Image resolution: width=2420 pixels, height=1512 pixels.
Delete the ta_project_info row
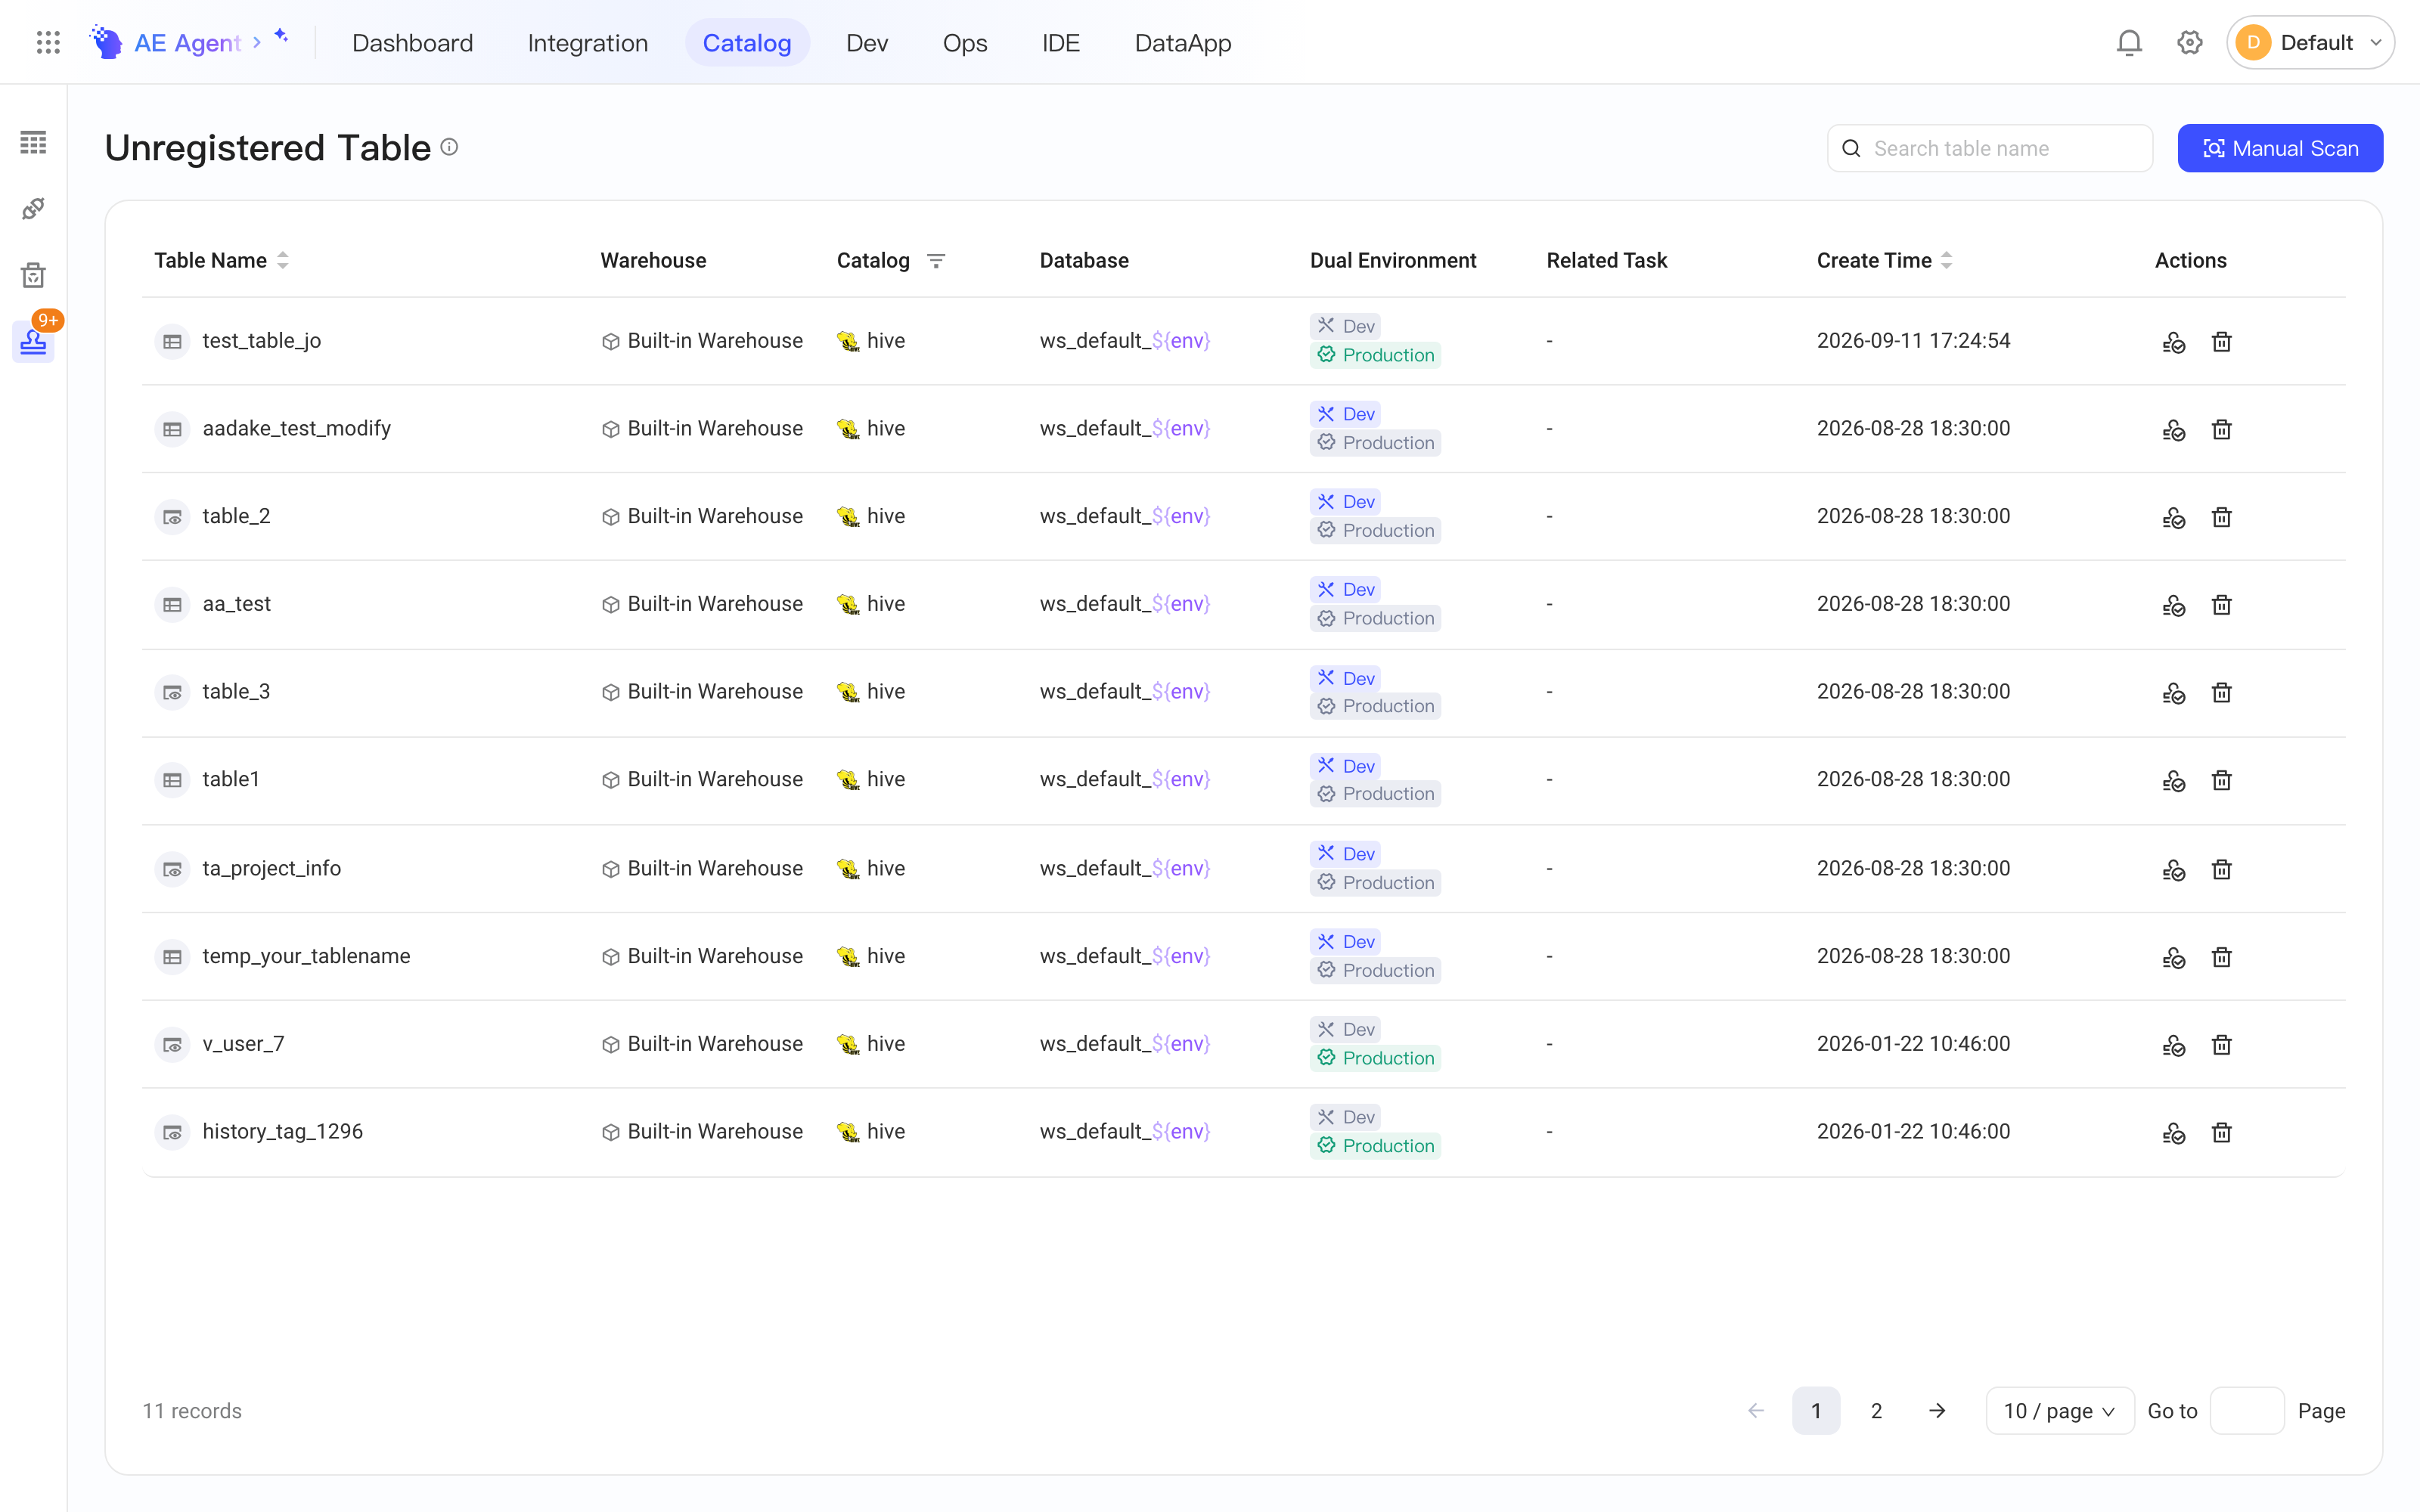pyautogui.click(x=2221, y=869)
